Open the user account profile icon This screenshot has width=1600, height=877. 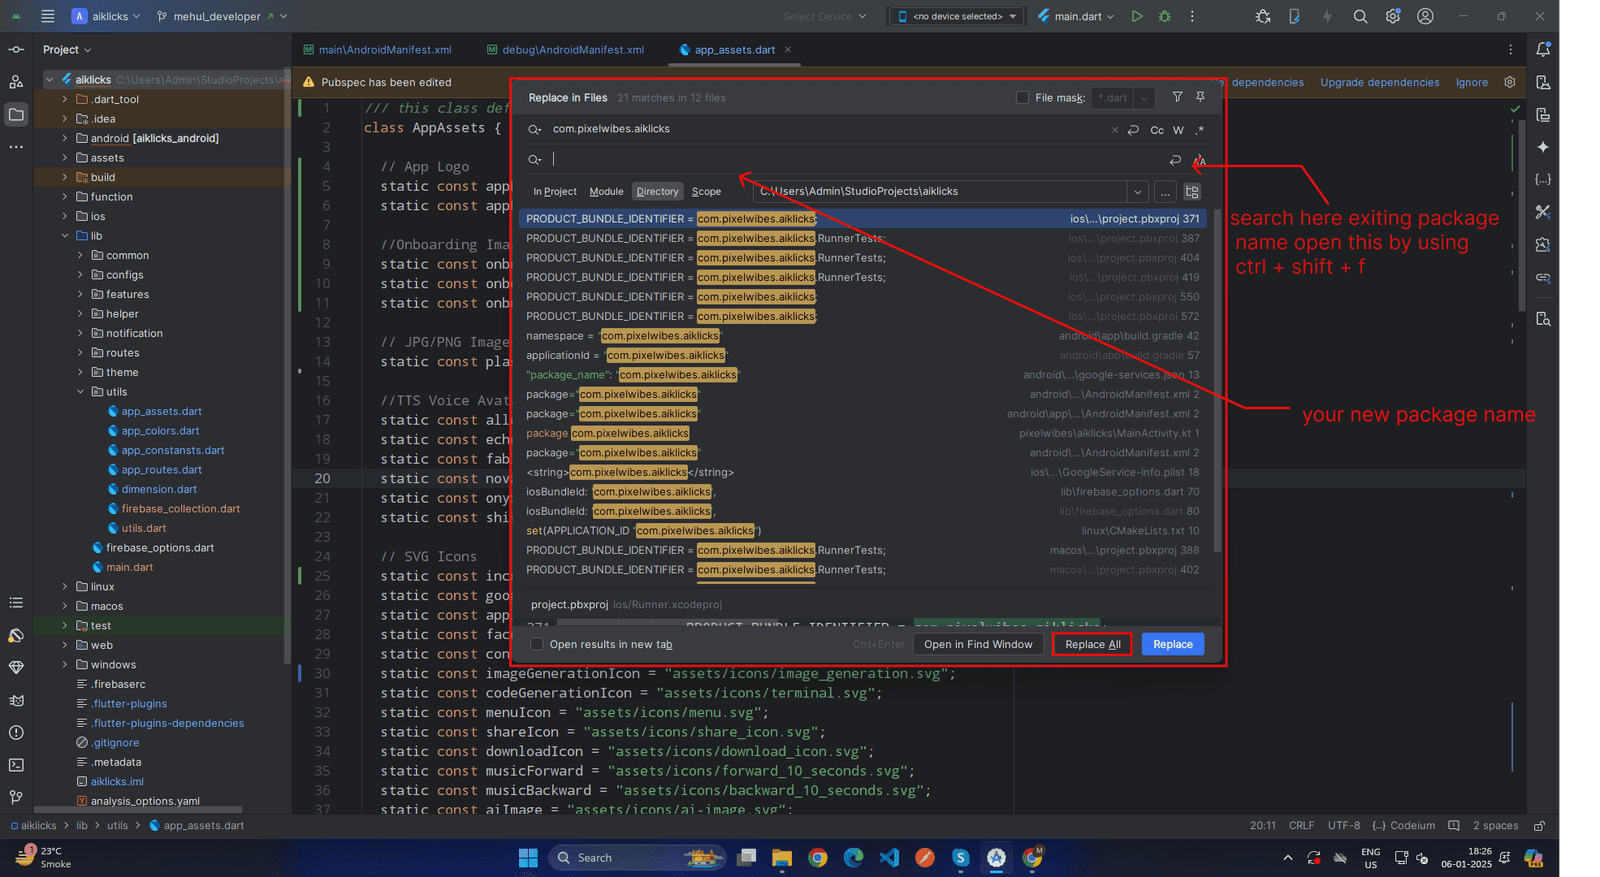pos(1425,16)
